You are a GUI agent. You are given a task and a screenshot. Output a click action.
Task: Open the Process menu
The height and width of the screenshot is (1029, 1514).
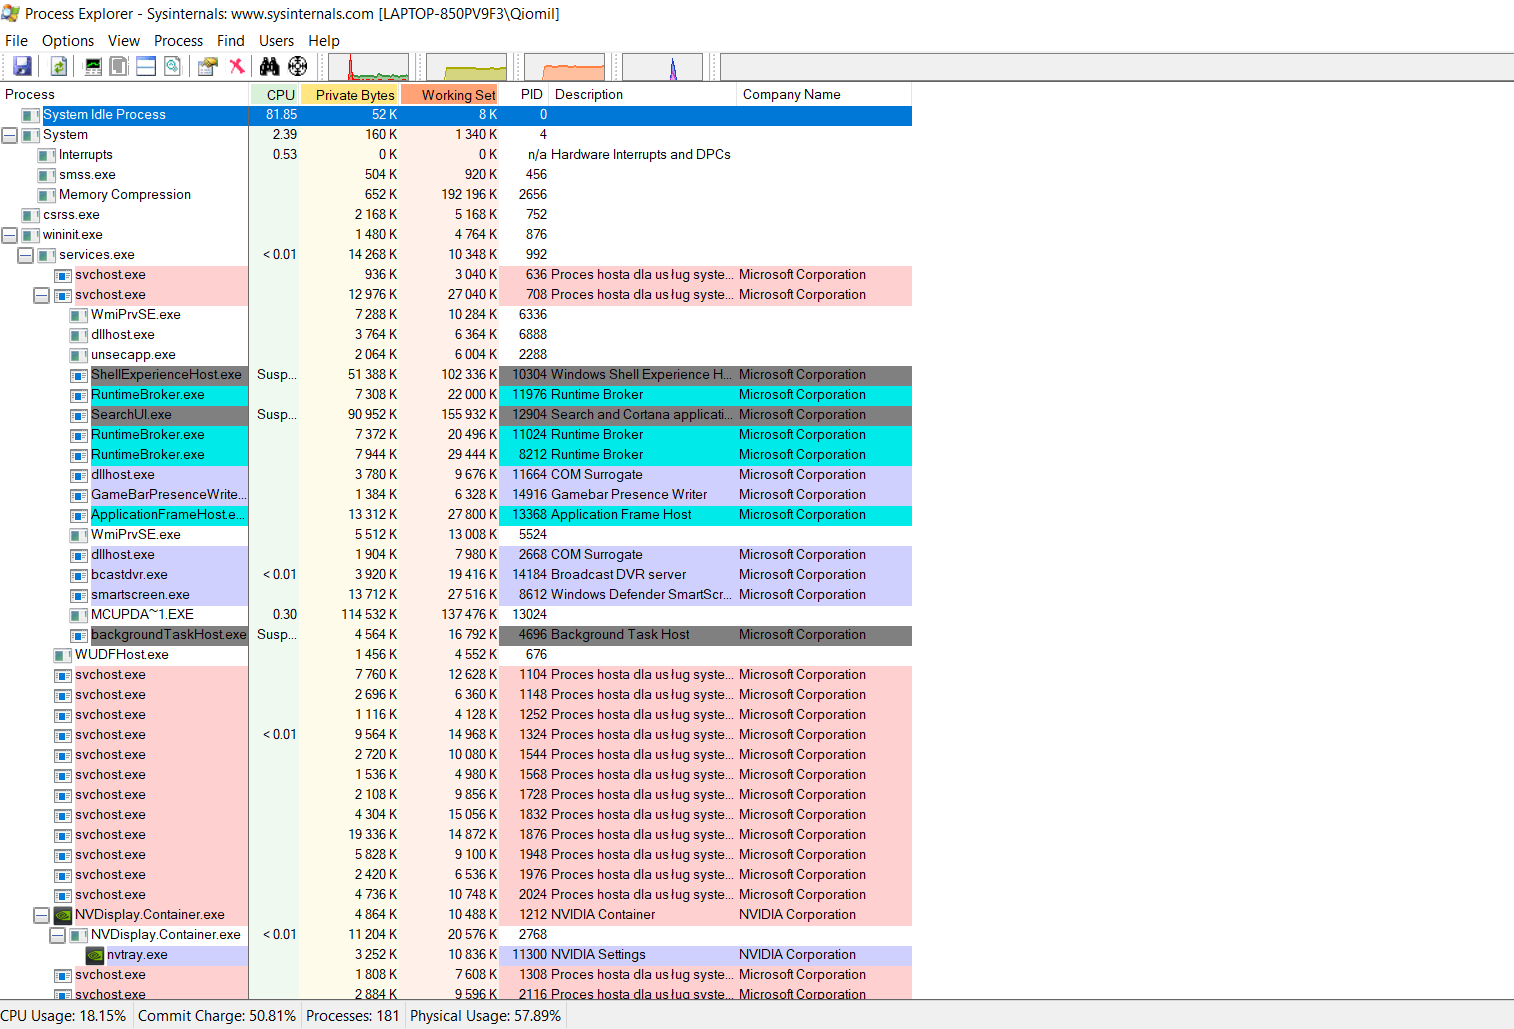point(179,41)
